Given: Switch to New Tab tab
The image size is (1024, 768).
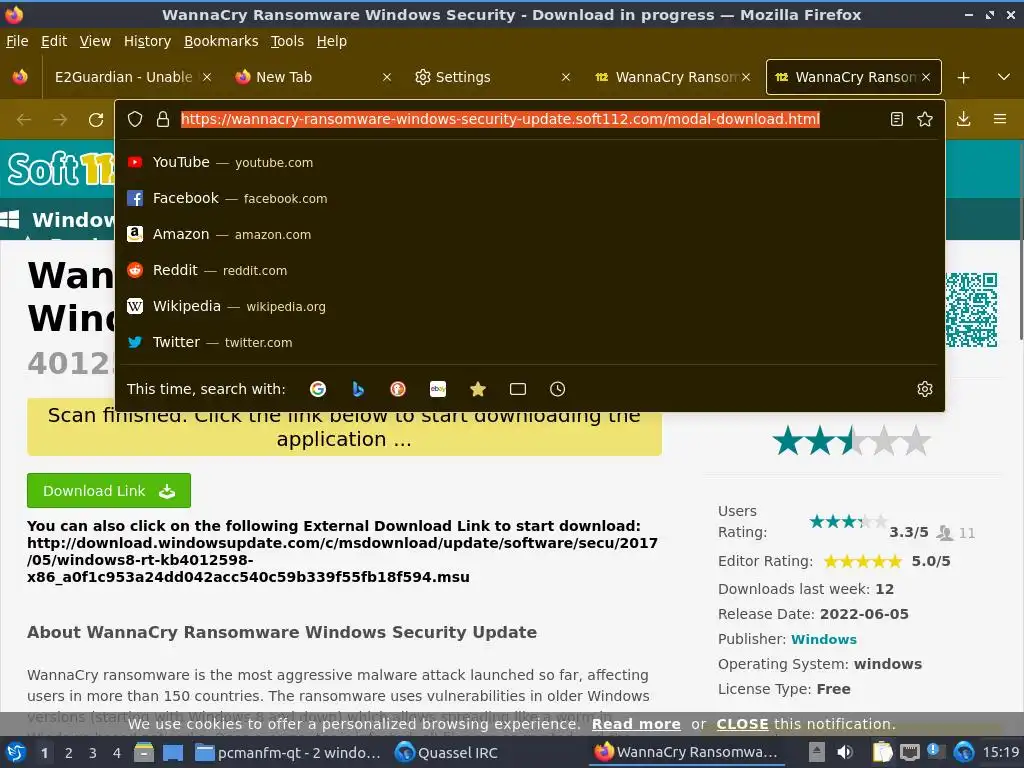Looking at the screenshot, I should 307,77.
